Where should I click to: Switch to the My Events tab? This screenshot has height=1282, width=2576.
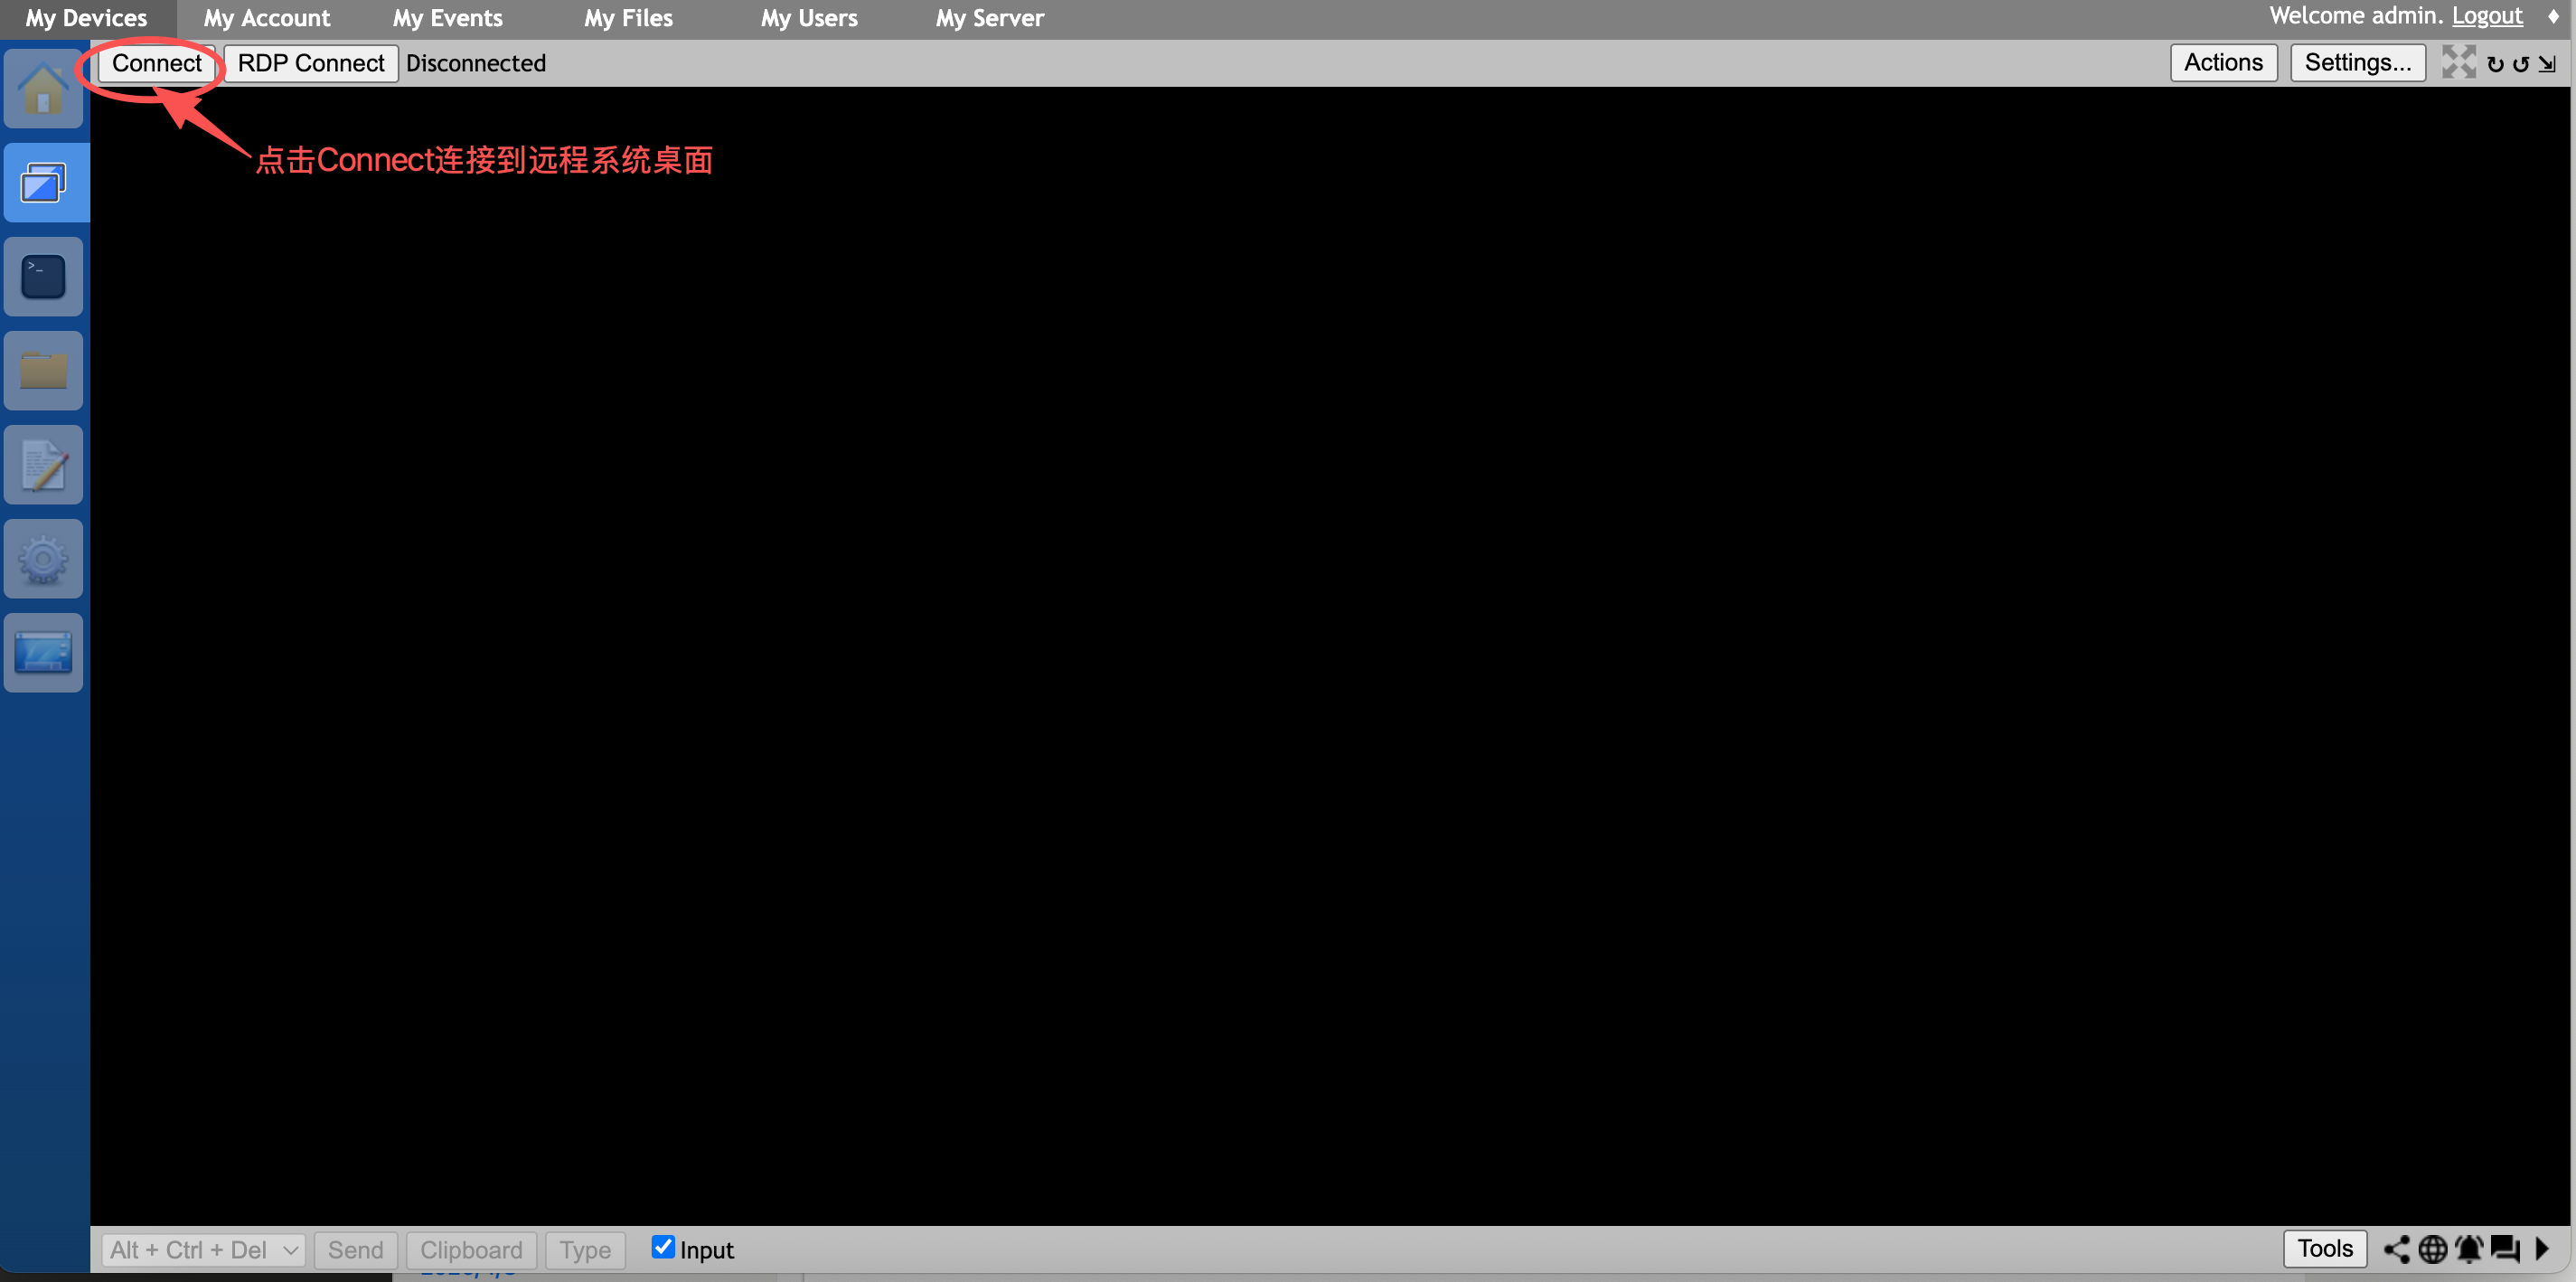pos(447,18)
